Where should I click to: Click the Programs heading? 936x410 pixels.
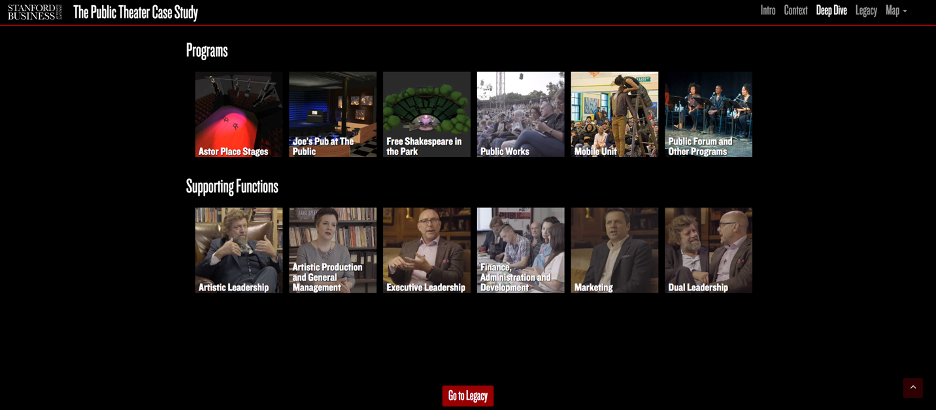pyautogui.click(x=207, y=51)
